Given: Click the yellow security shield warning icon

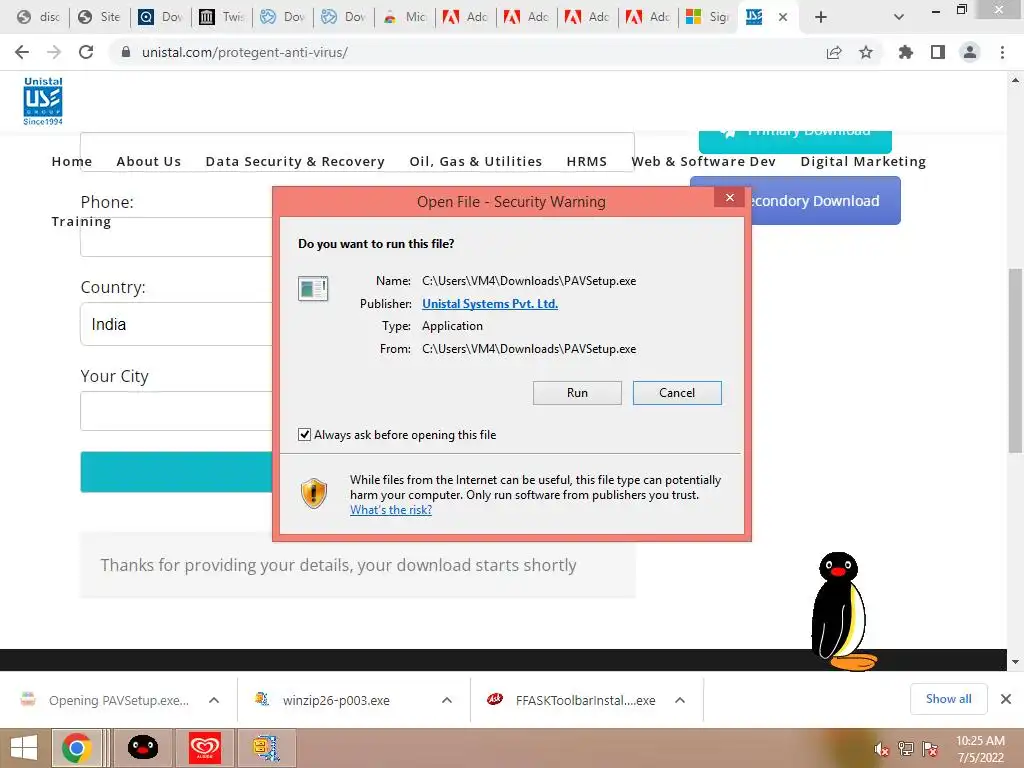Looking at the screenshot, I should point(314,493).
